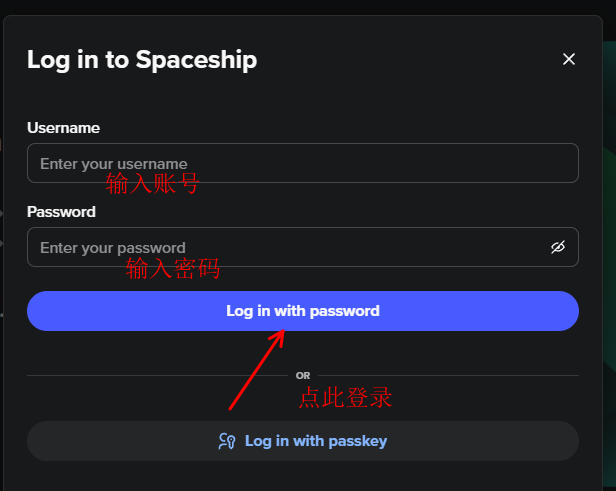
Task: Click the Log in with password button label
Action: point(303,311)
